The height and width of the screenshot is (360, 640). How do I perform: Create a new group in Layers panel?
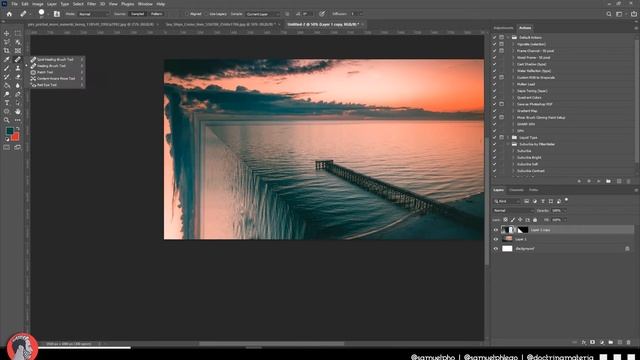coord(611,342)
